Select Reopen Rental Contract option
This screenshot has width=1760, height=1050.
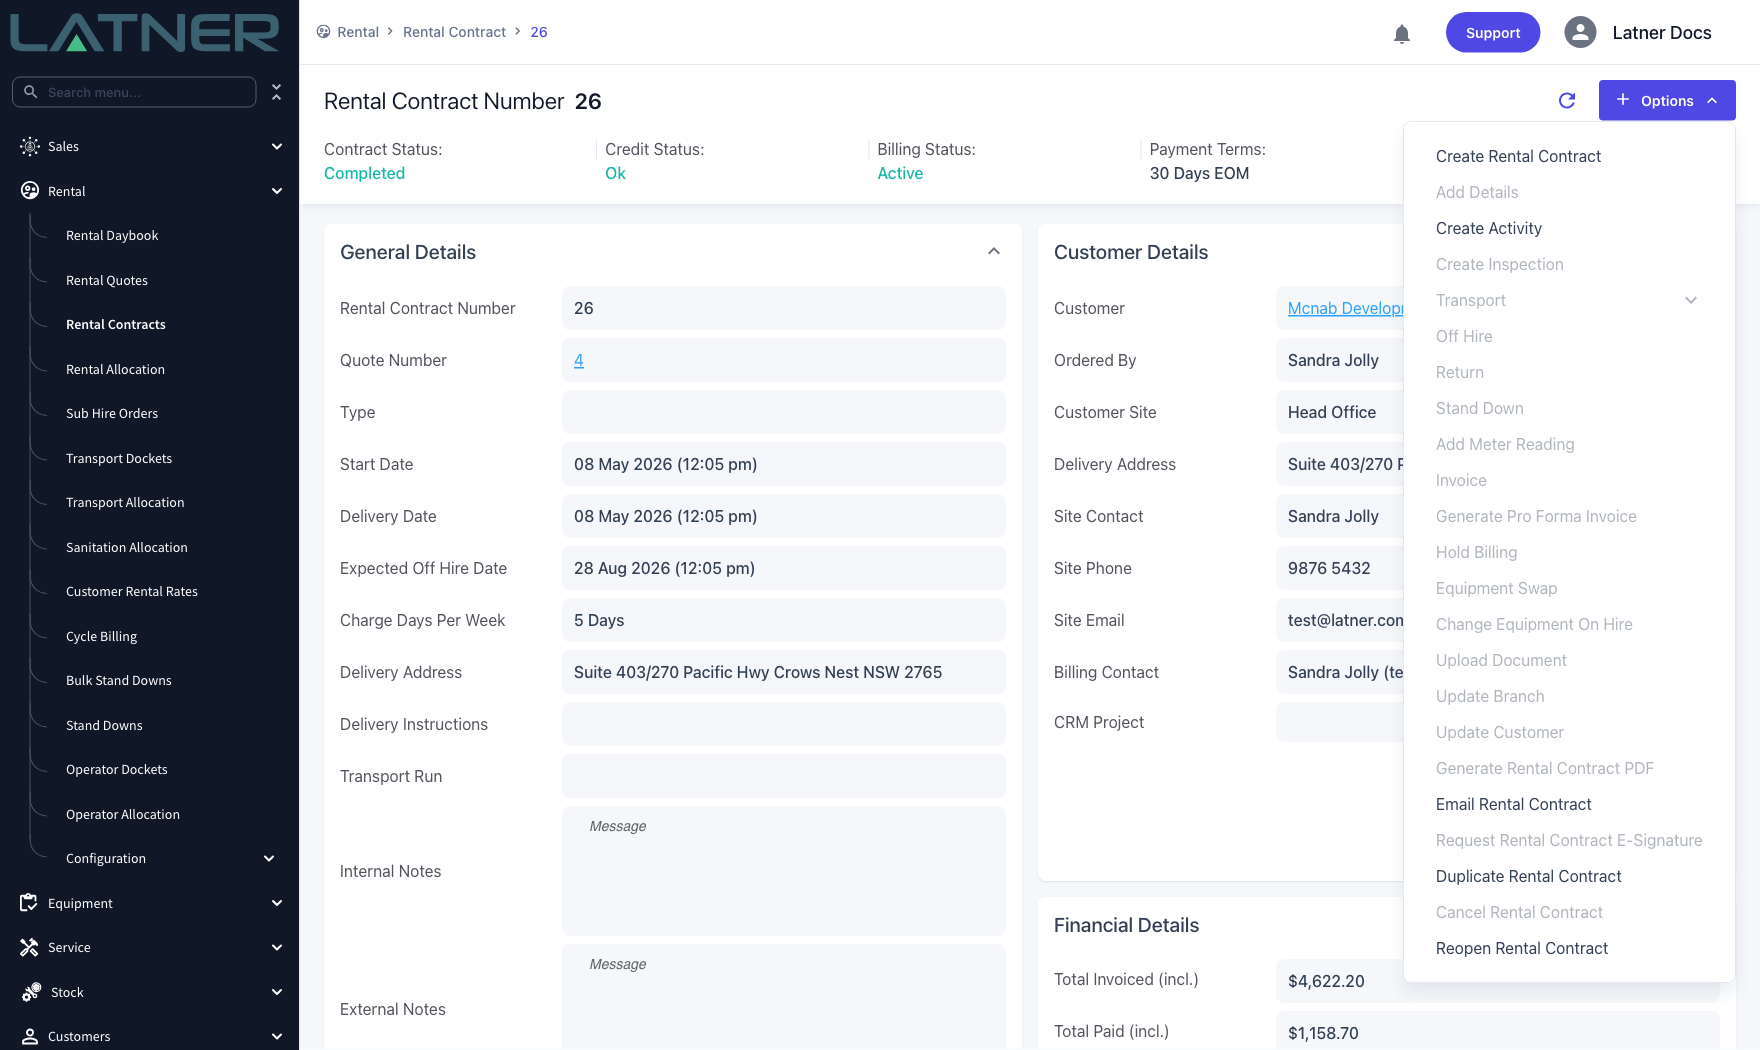point(1522,948)
